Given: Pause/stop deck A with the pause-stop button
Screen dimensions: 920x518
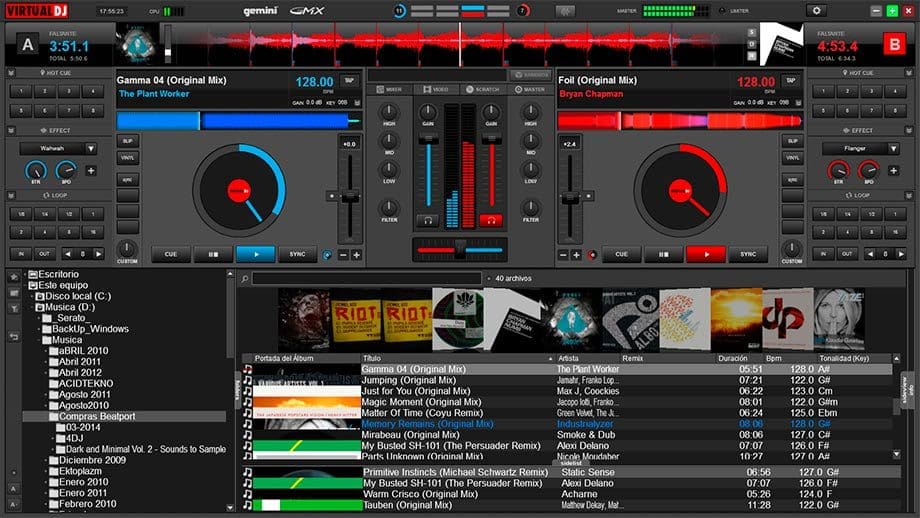Looking at the screenshot, I should pos(213,254).
